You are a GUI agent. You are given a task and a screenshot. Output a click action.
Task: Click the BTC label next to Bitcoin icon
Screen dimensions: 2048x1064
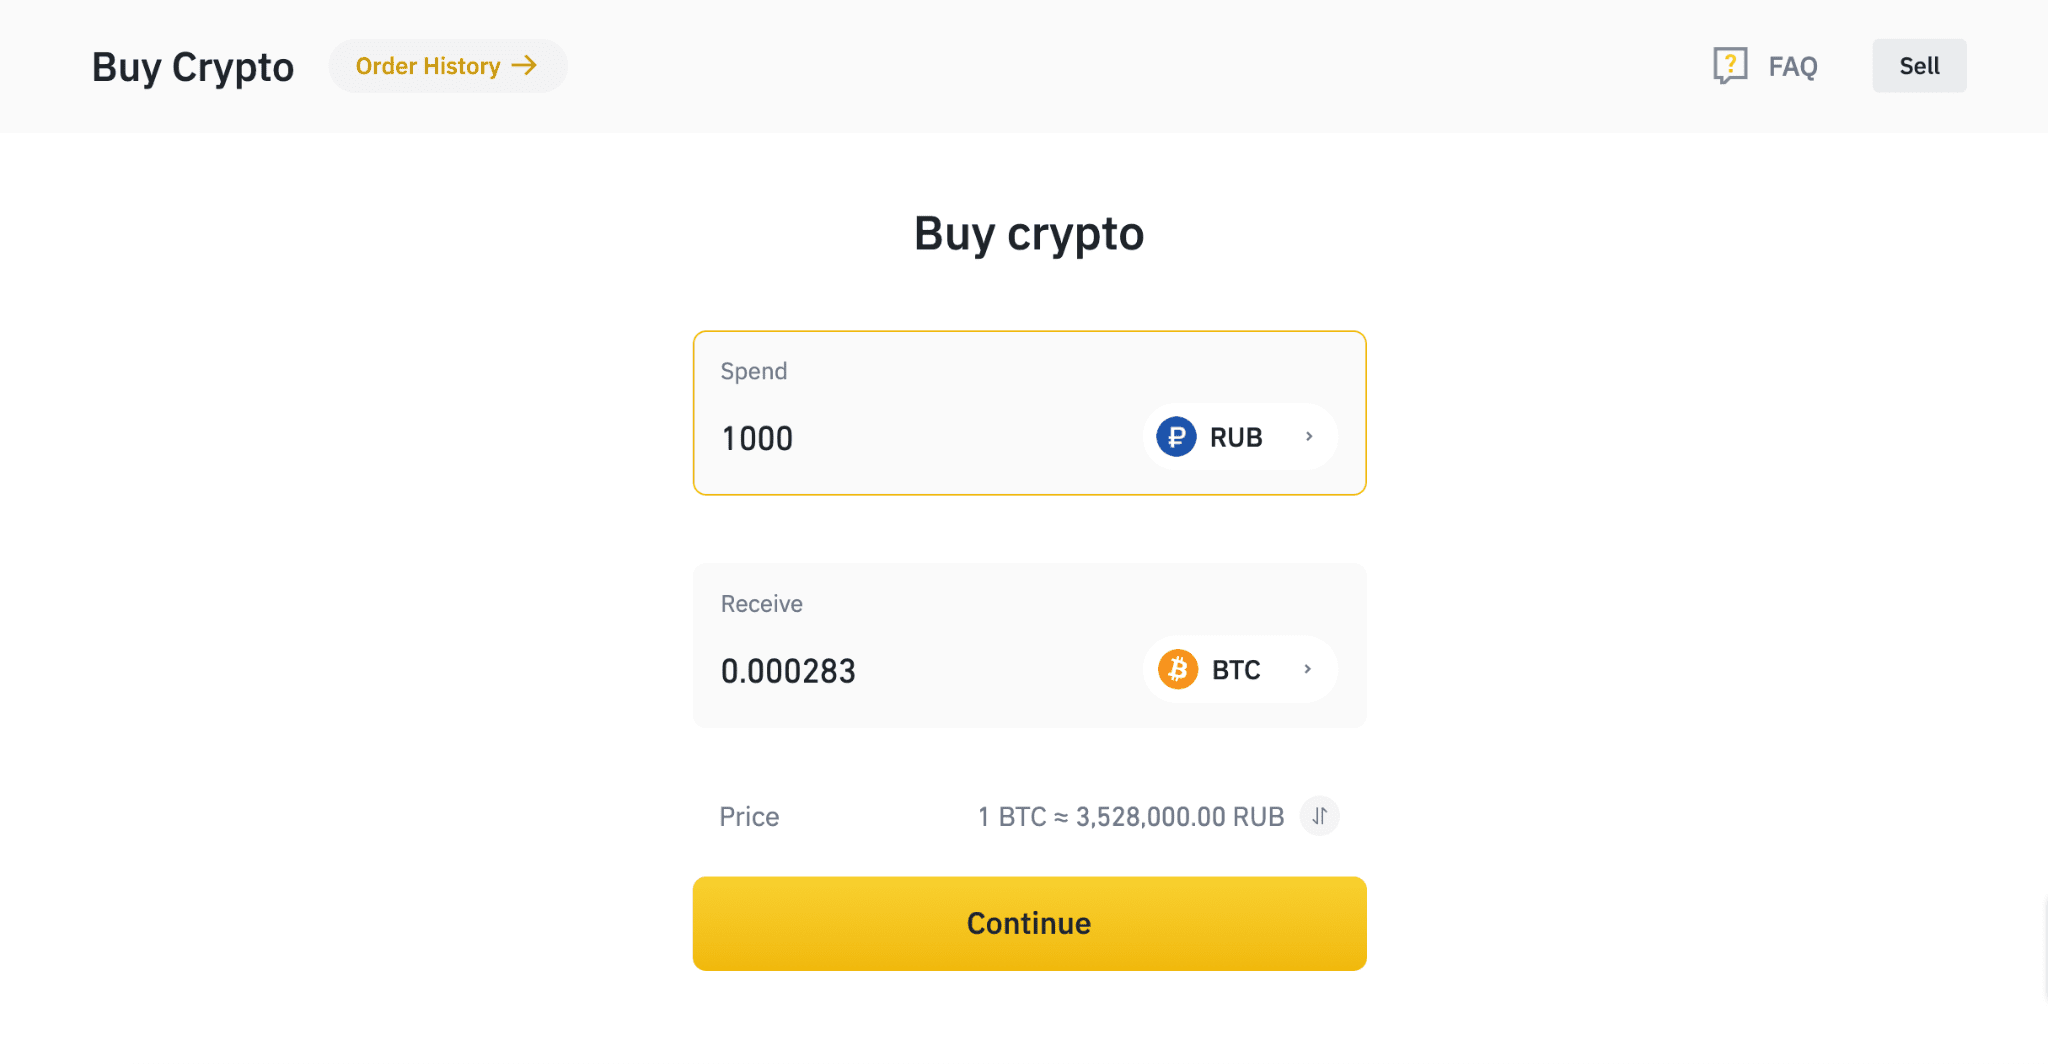[1236, 669]
